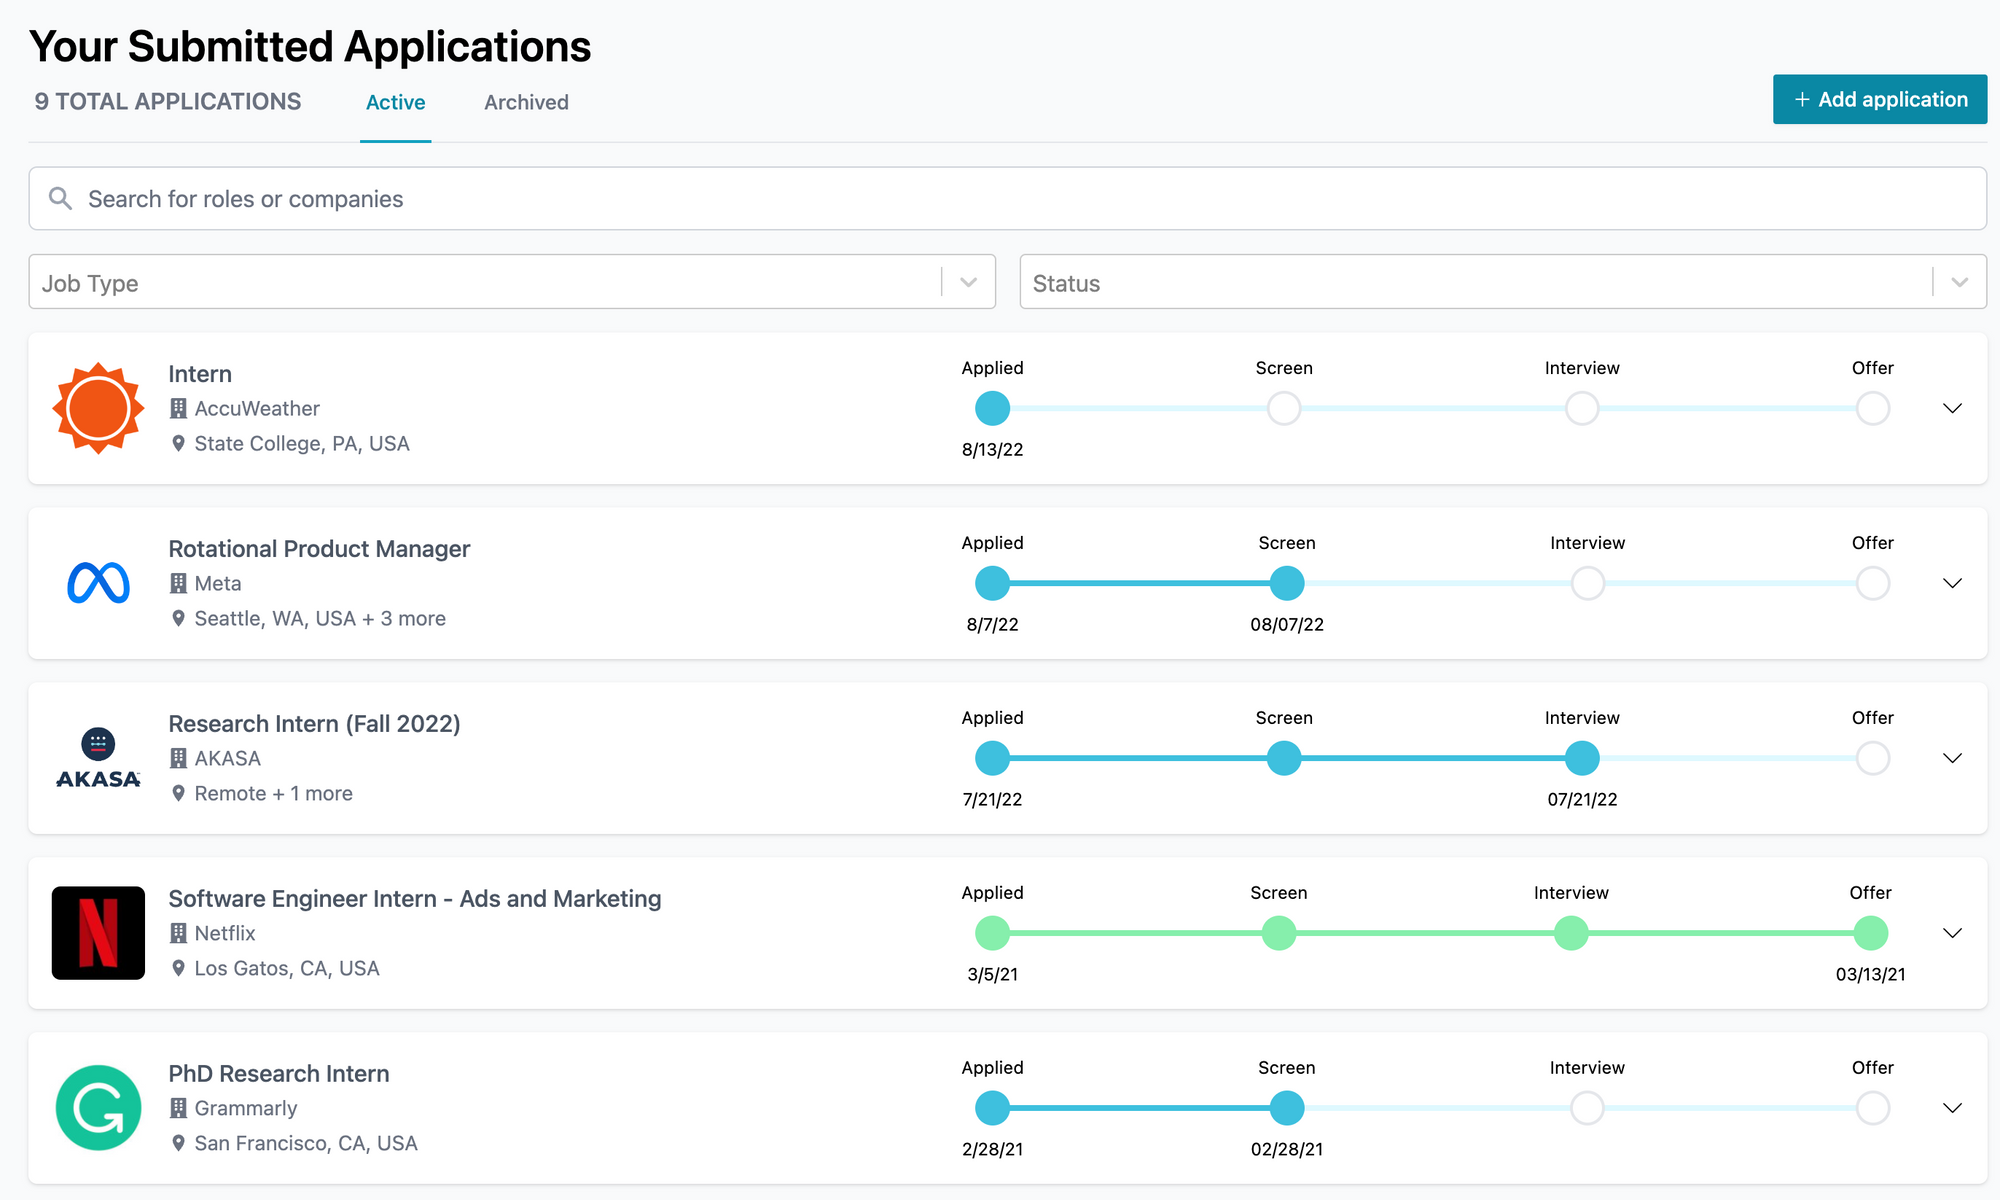Viewport: 2000px width, 1200px height.
Task: Click the location pin beside State College, PA
Action: point(180,443)
